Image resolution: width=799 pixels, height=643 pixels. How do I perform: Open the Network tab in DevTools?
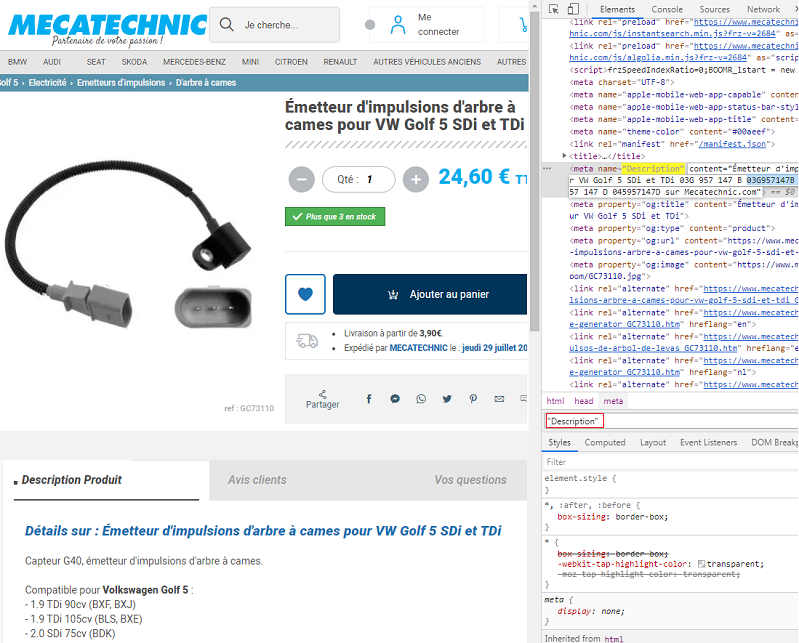tap(763, 9)
